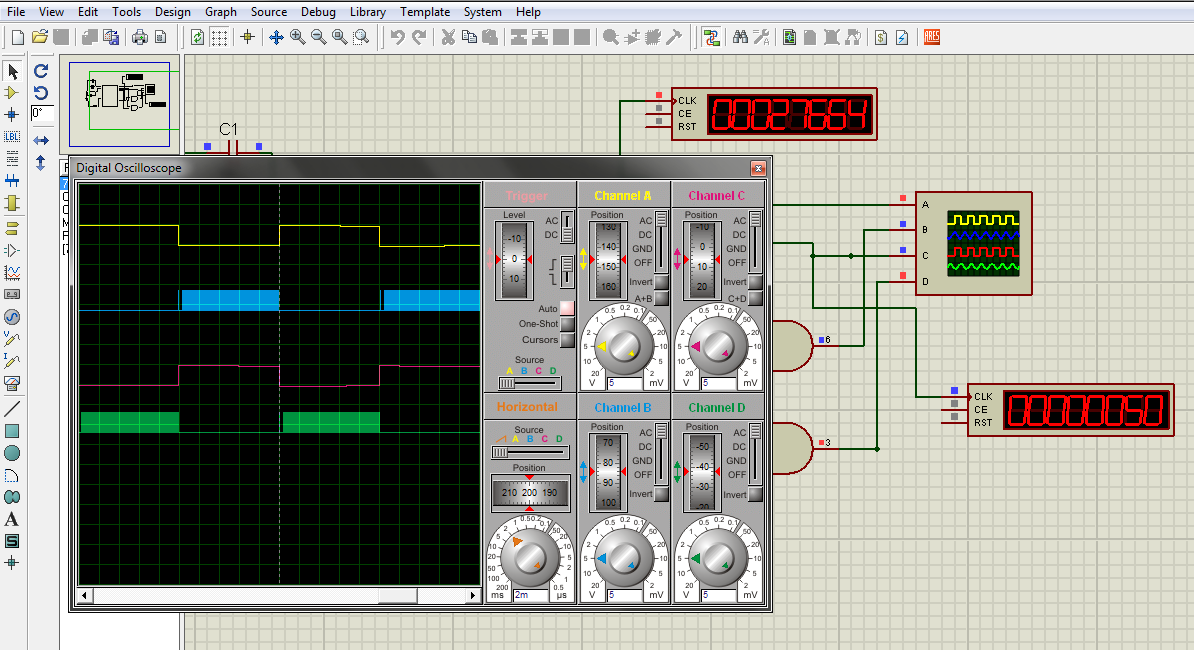Zoom to fit entire sheet icon
Screen dimensions: 1194x650
pyautogui.click(x=340, y=37)
